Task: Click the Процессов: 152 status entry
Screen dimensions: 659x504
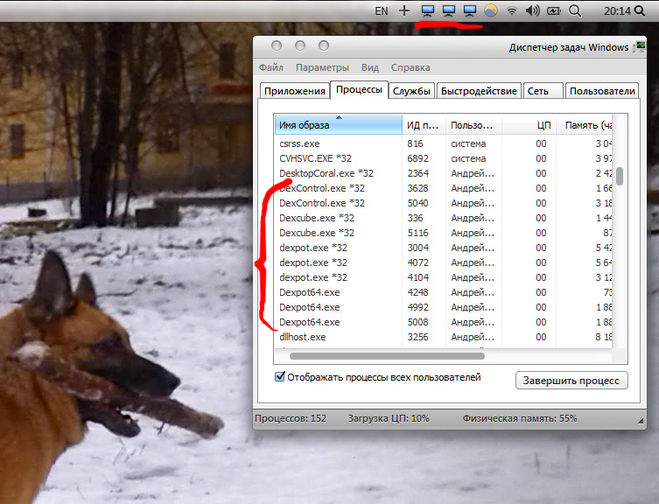Action: (x=290, y=419)
